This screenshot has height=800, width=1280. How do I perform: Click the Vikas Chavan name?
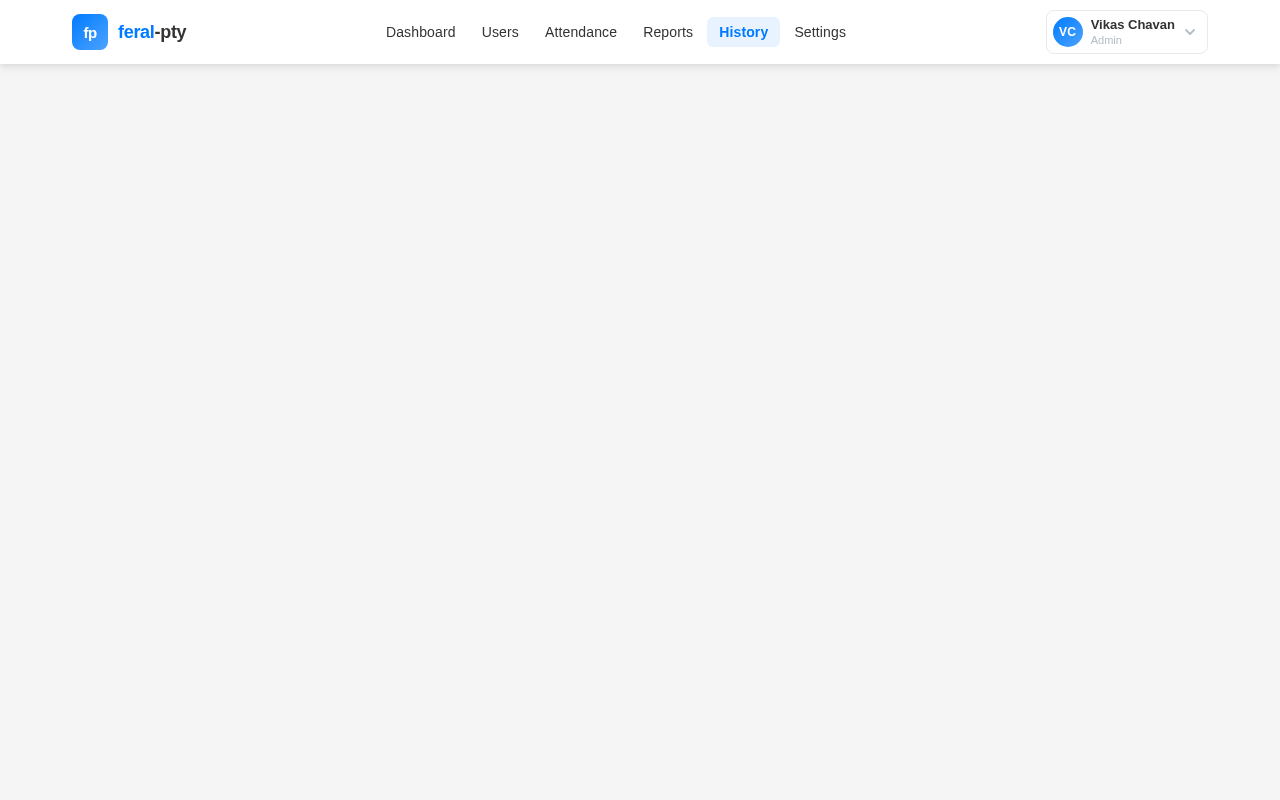pyautogui.click(x=1133, y=25)
